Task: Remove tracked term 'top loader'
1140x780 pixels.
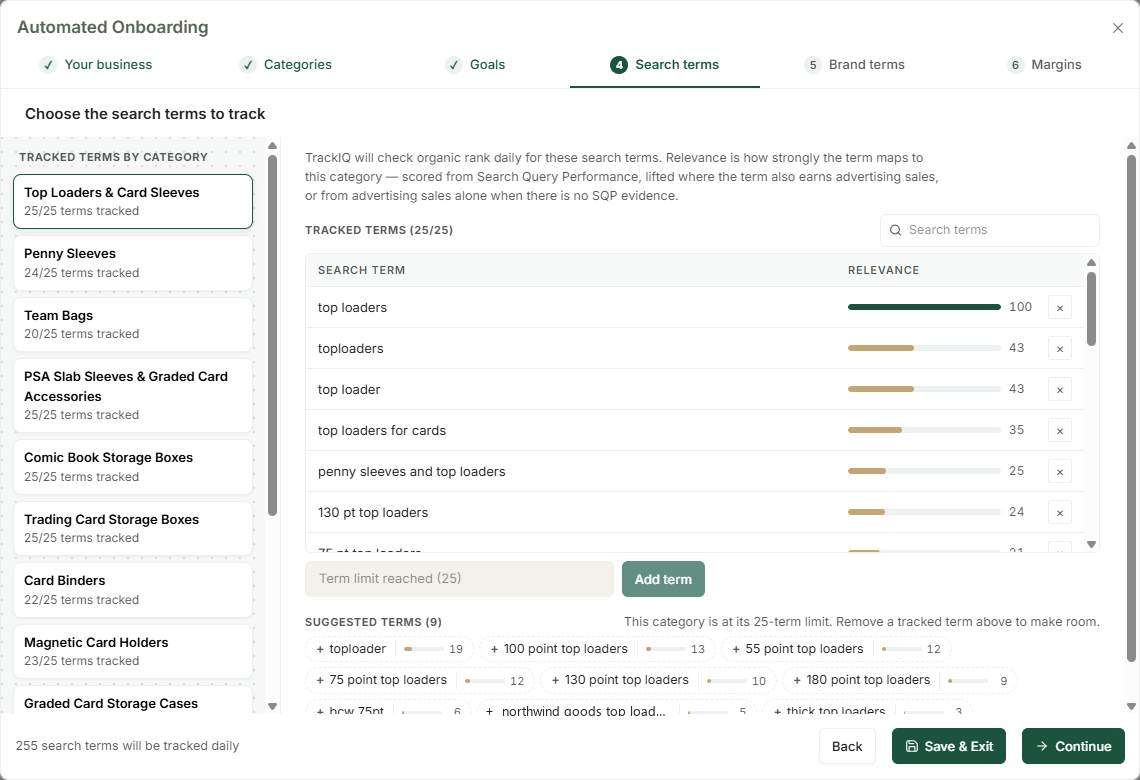Action: 1060,390
